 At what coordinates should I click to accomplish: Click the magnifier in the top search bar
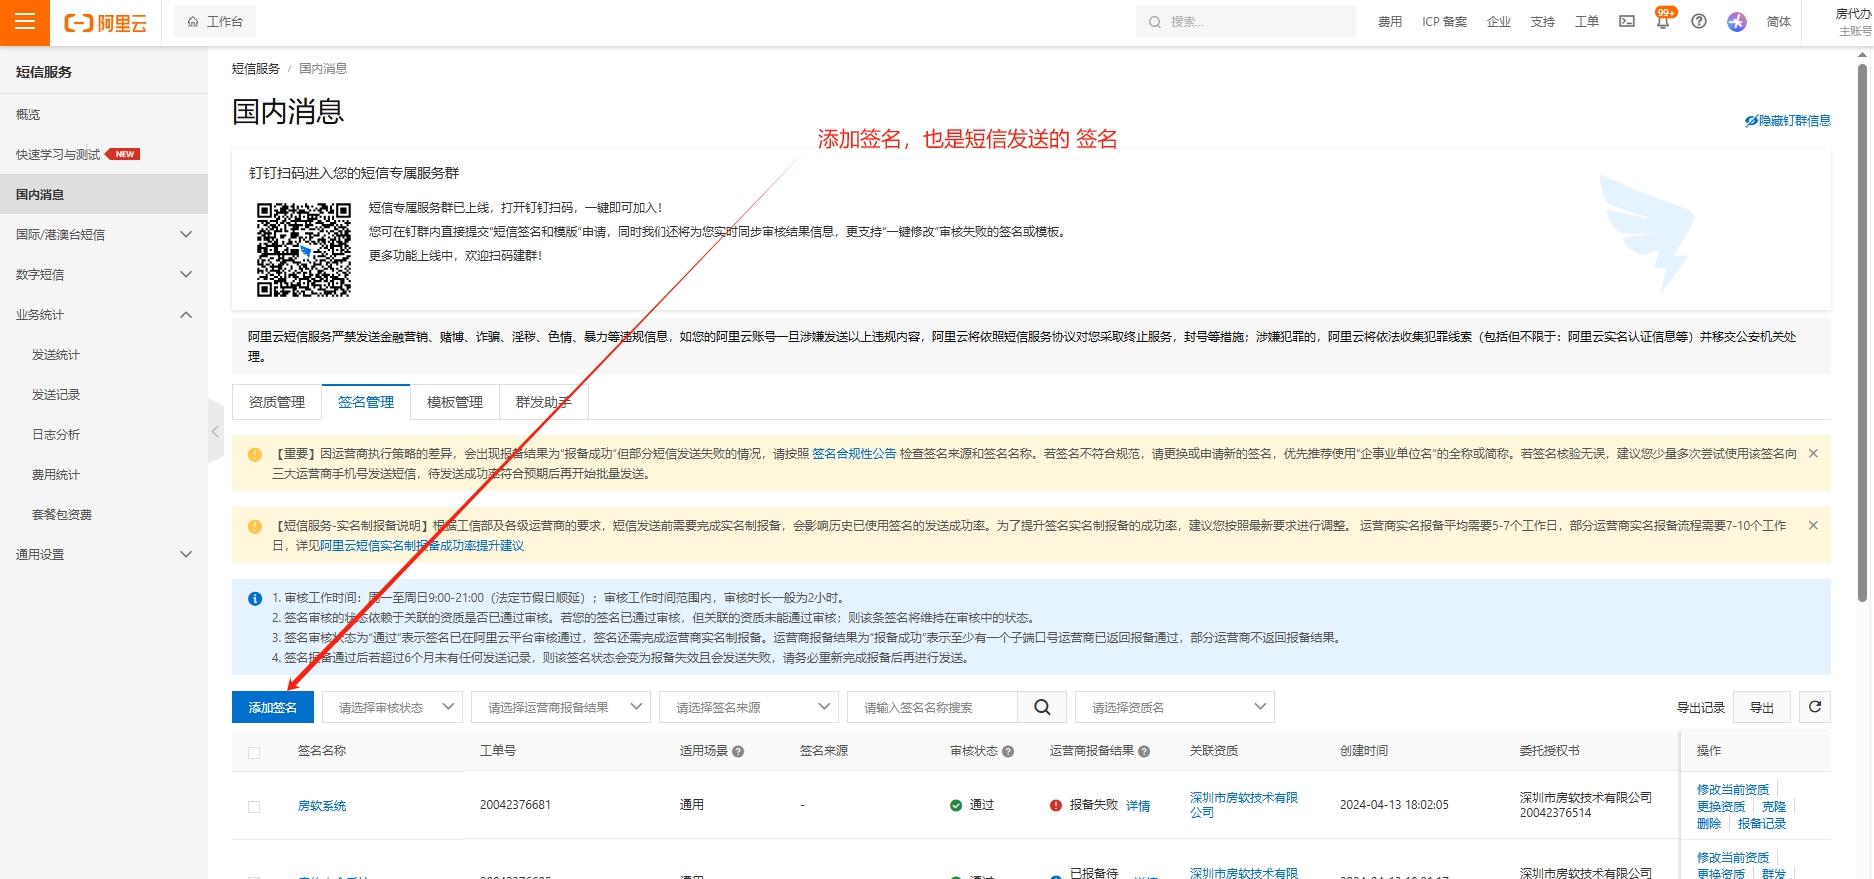point(1155,22)
